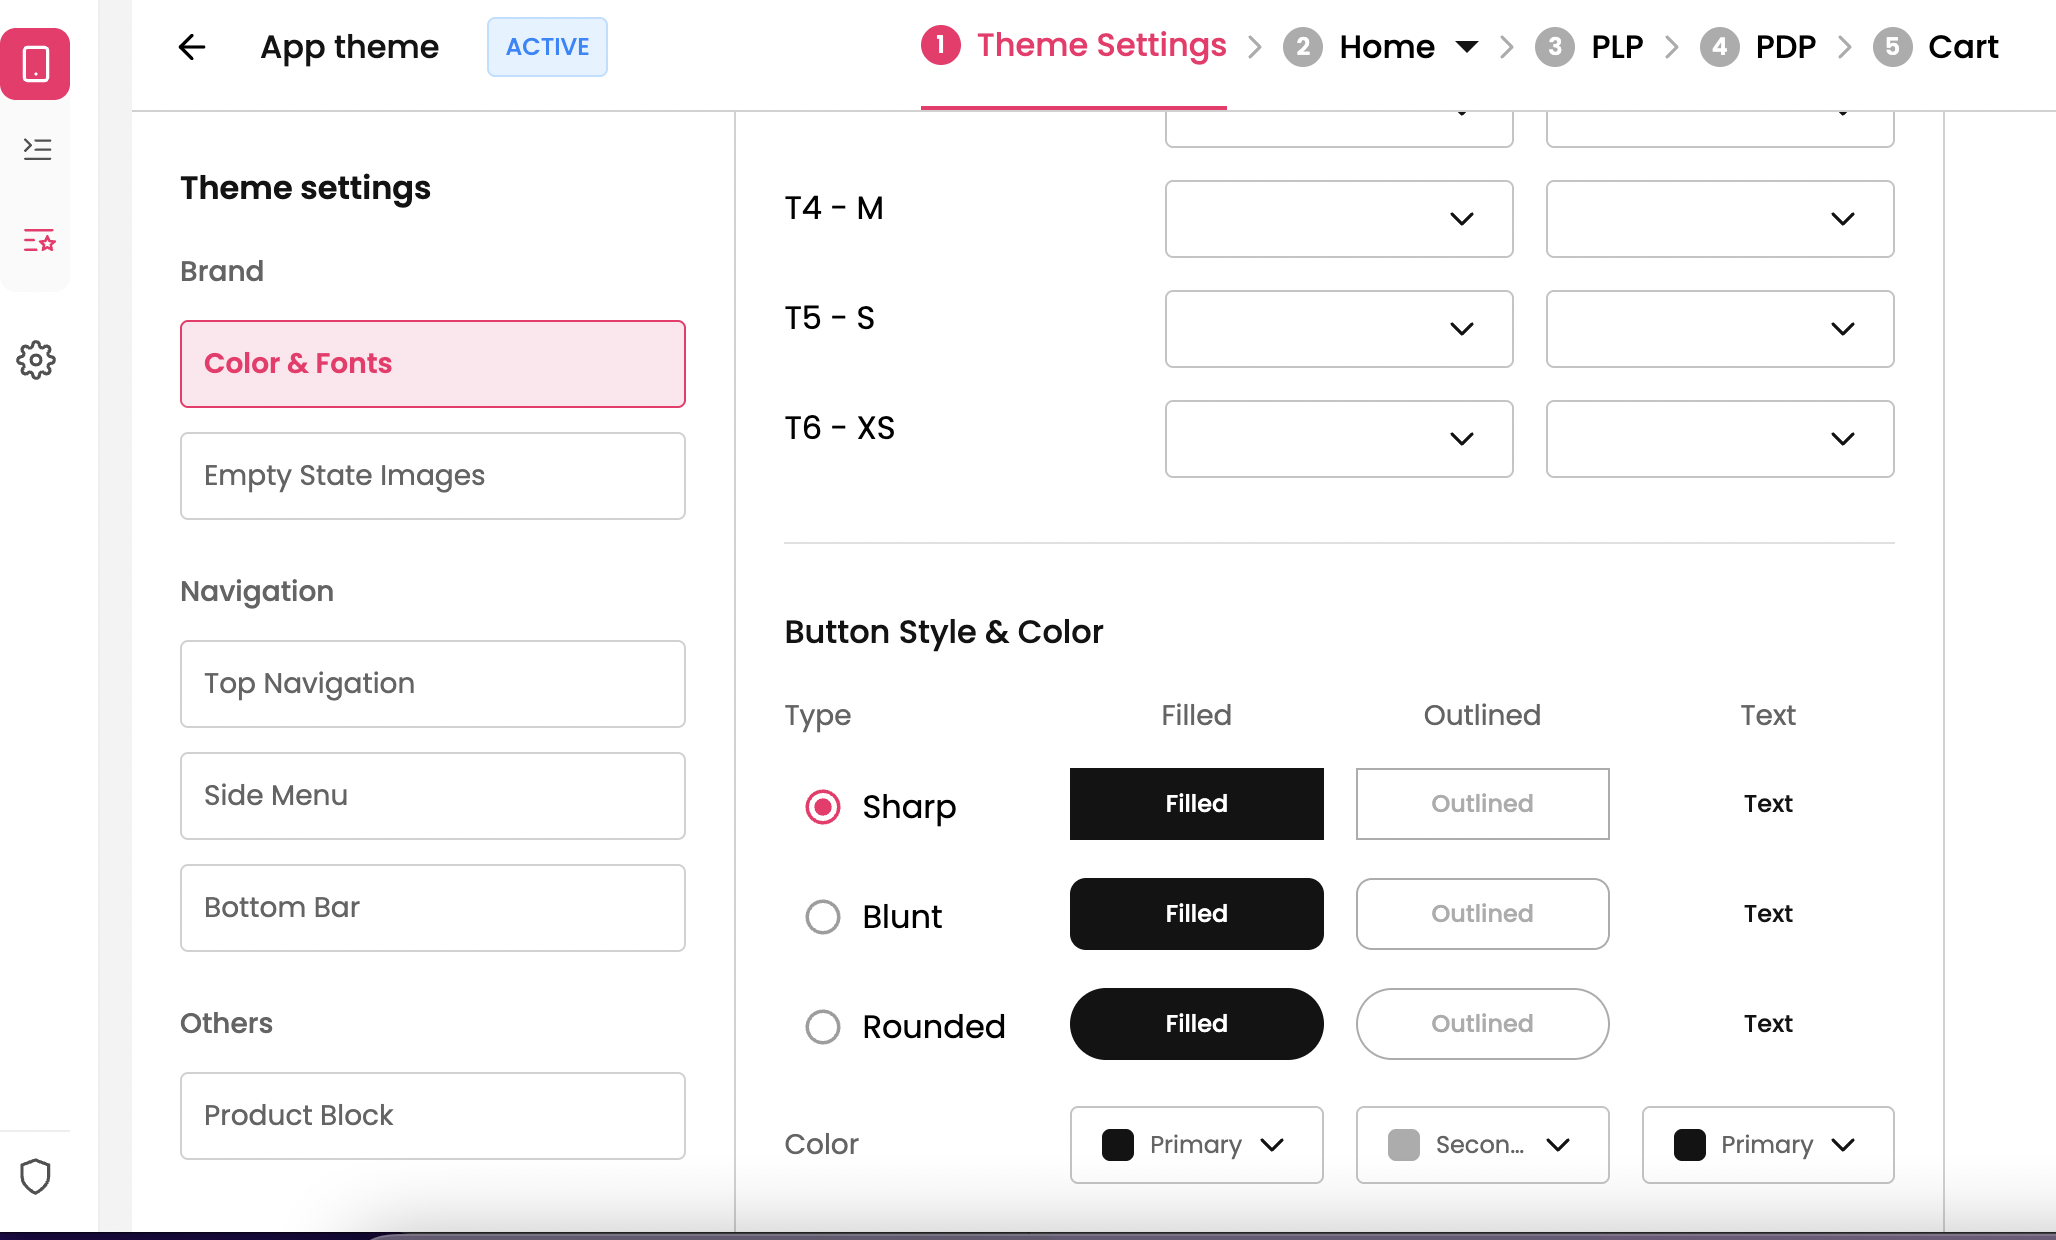The image size is (2056, 1240).
Task: Open the mobile app icon in sidebar
Action: pos(36,64)
